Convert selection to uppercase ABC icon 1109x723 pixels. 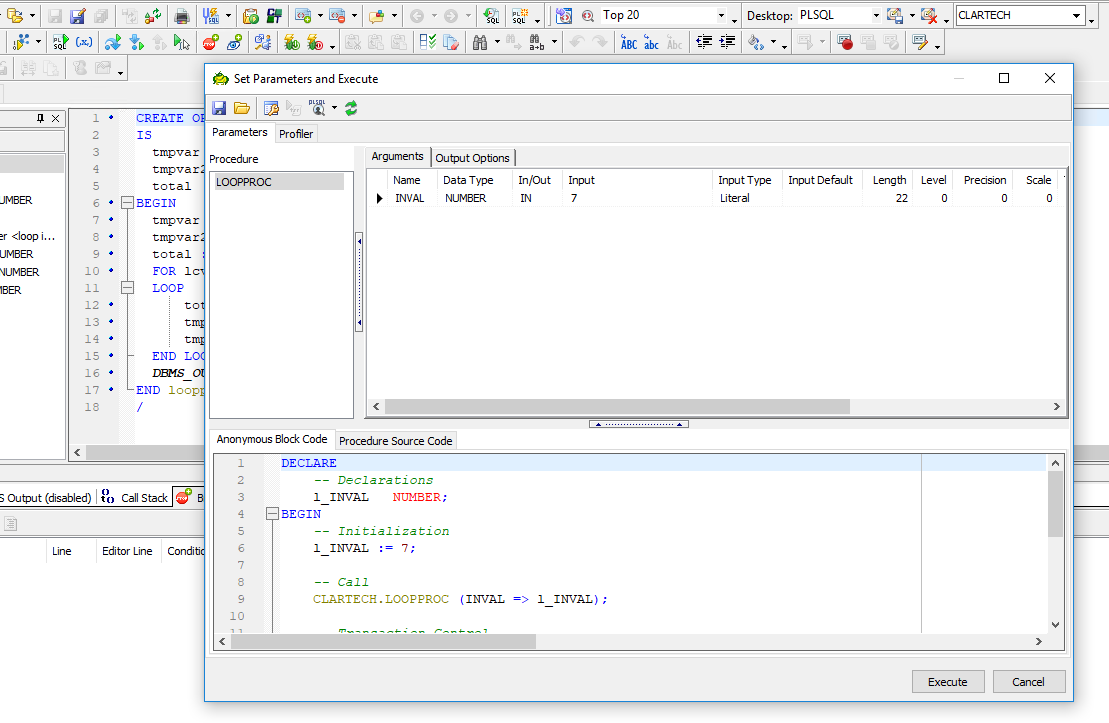click(629, 43)
